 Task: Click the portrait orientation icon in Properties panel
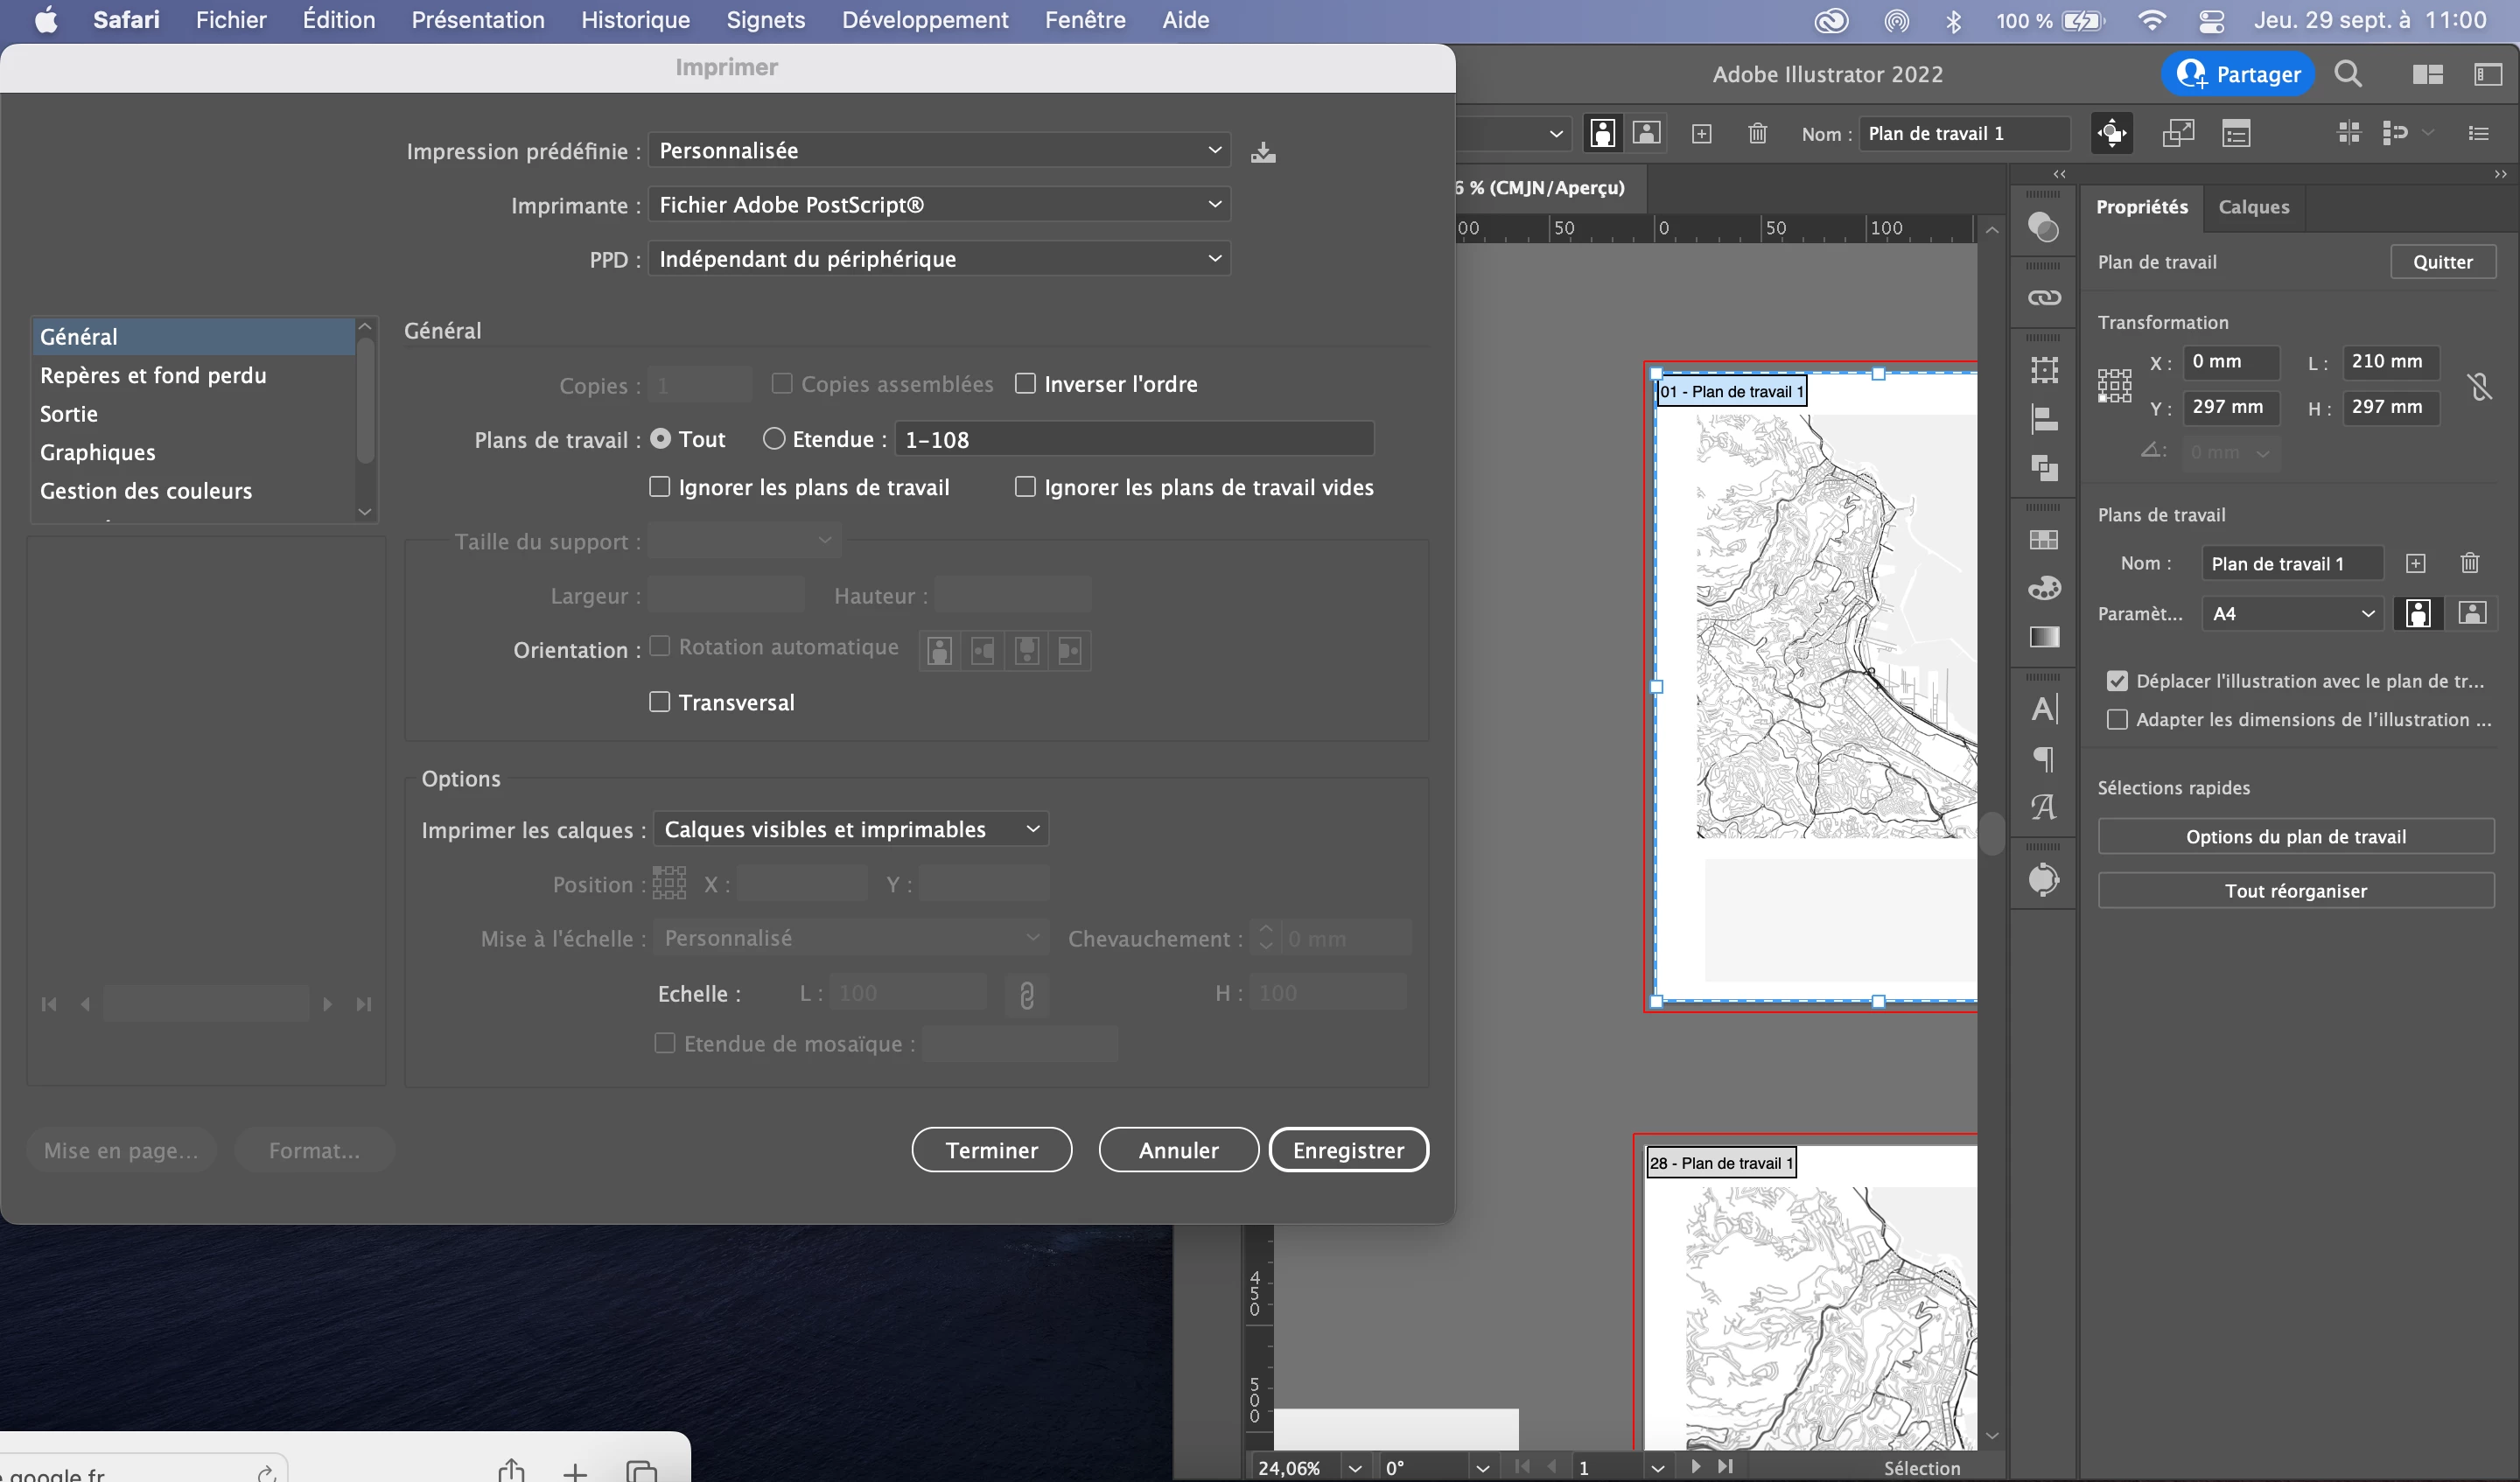click(x=2418, y=613)
